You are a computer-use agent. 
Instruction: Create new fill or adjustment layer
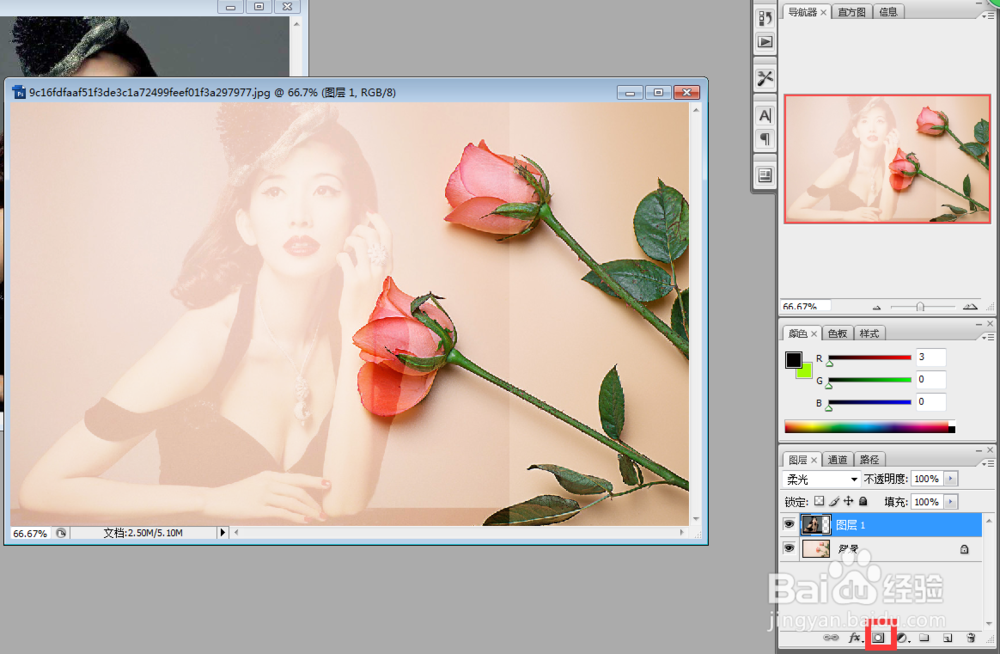(x=902, y=637)
